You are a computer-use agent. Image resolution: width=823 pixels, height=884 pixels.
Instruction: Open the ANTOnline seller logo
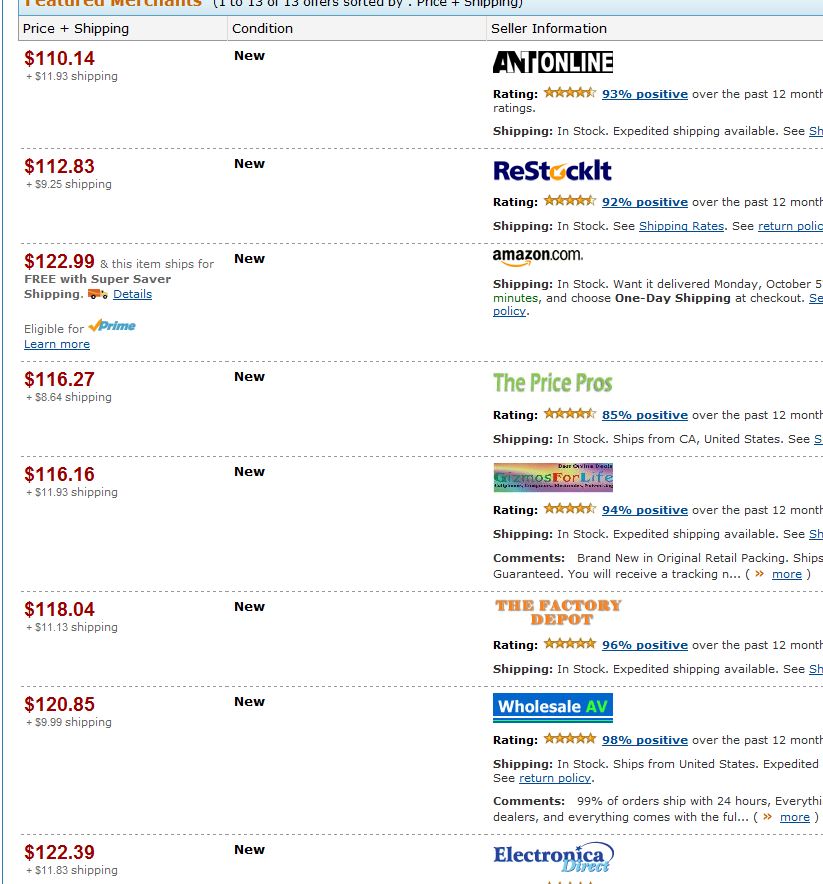pos(553,62)
